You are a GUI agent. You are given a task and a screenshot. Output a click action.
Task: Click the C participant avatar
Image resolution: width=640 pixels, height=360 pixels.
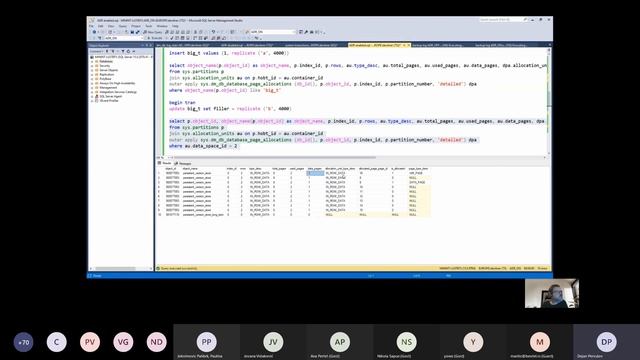57,342
